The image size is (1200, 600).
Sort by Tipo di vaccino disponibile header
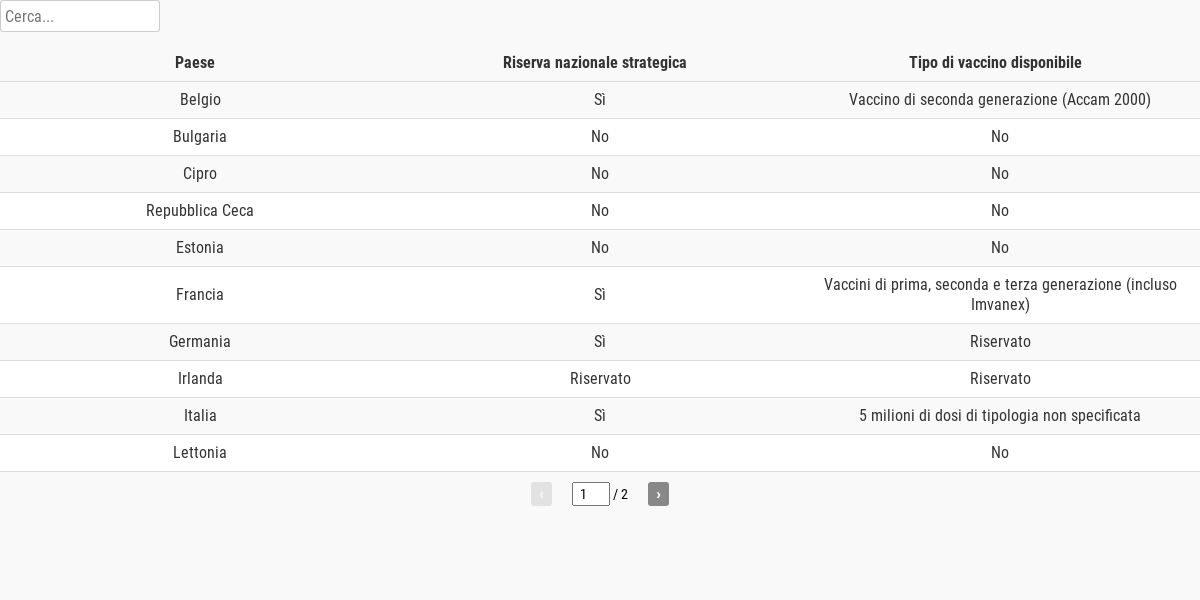(x=995, y=62)
